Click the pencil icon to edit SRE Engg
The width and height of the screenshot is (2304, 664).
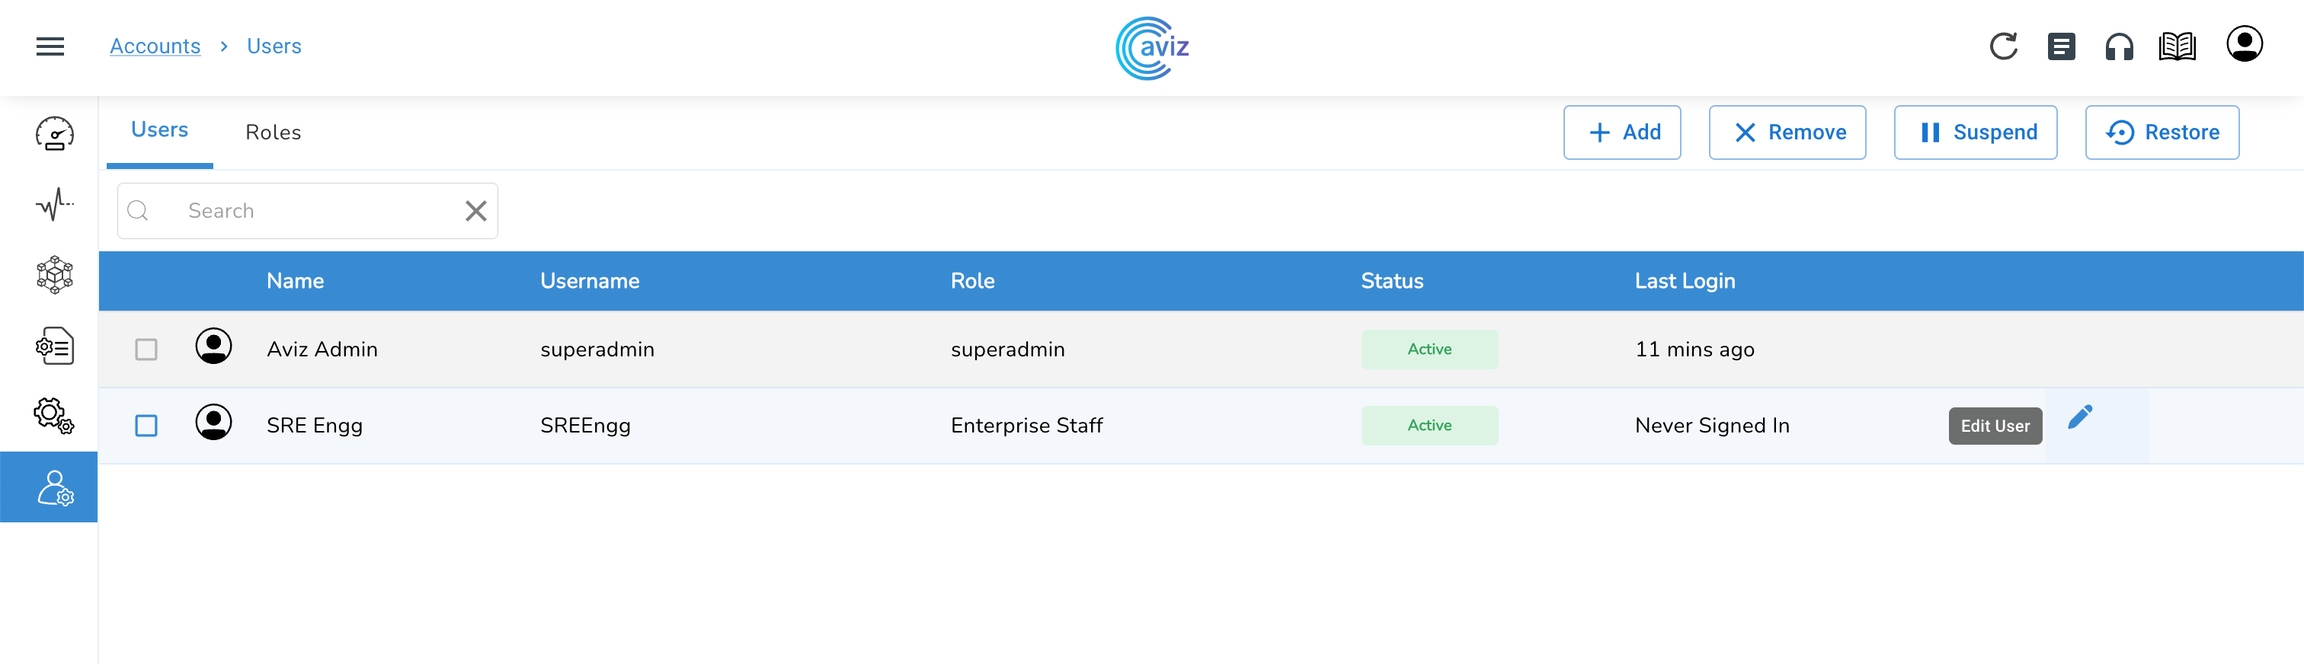(x=2080, y=417)
